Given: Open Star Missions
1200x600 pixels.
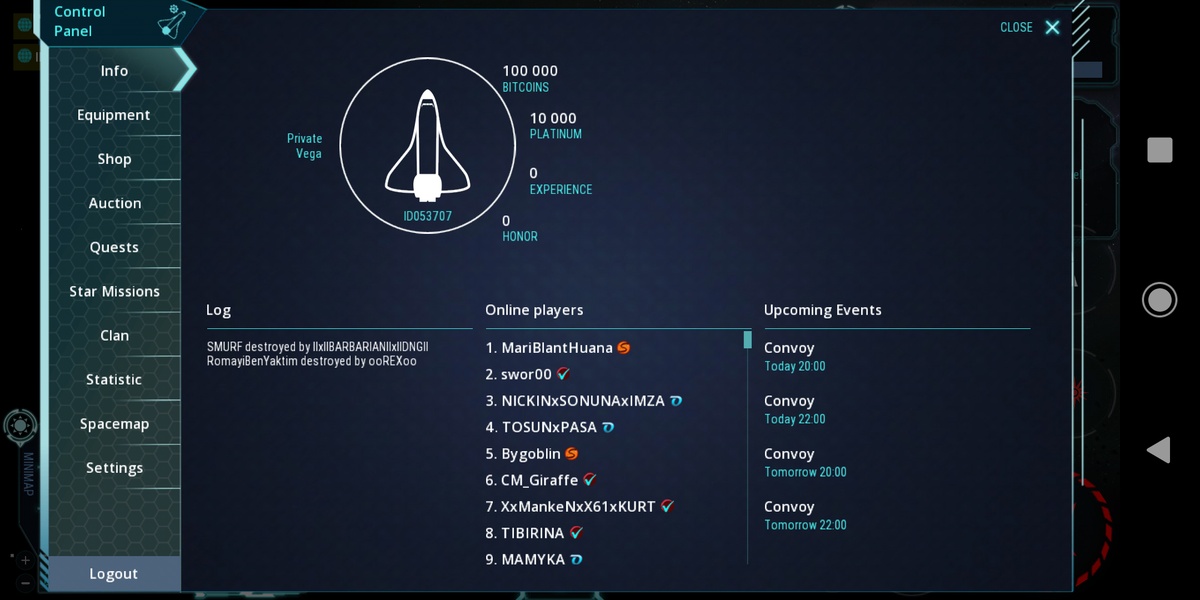Looking at the screenshot, I should 114,291.
